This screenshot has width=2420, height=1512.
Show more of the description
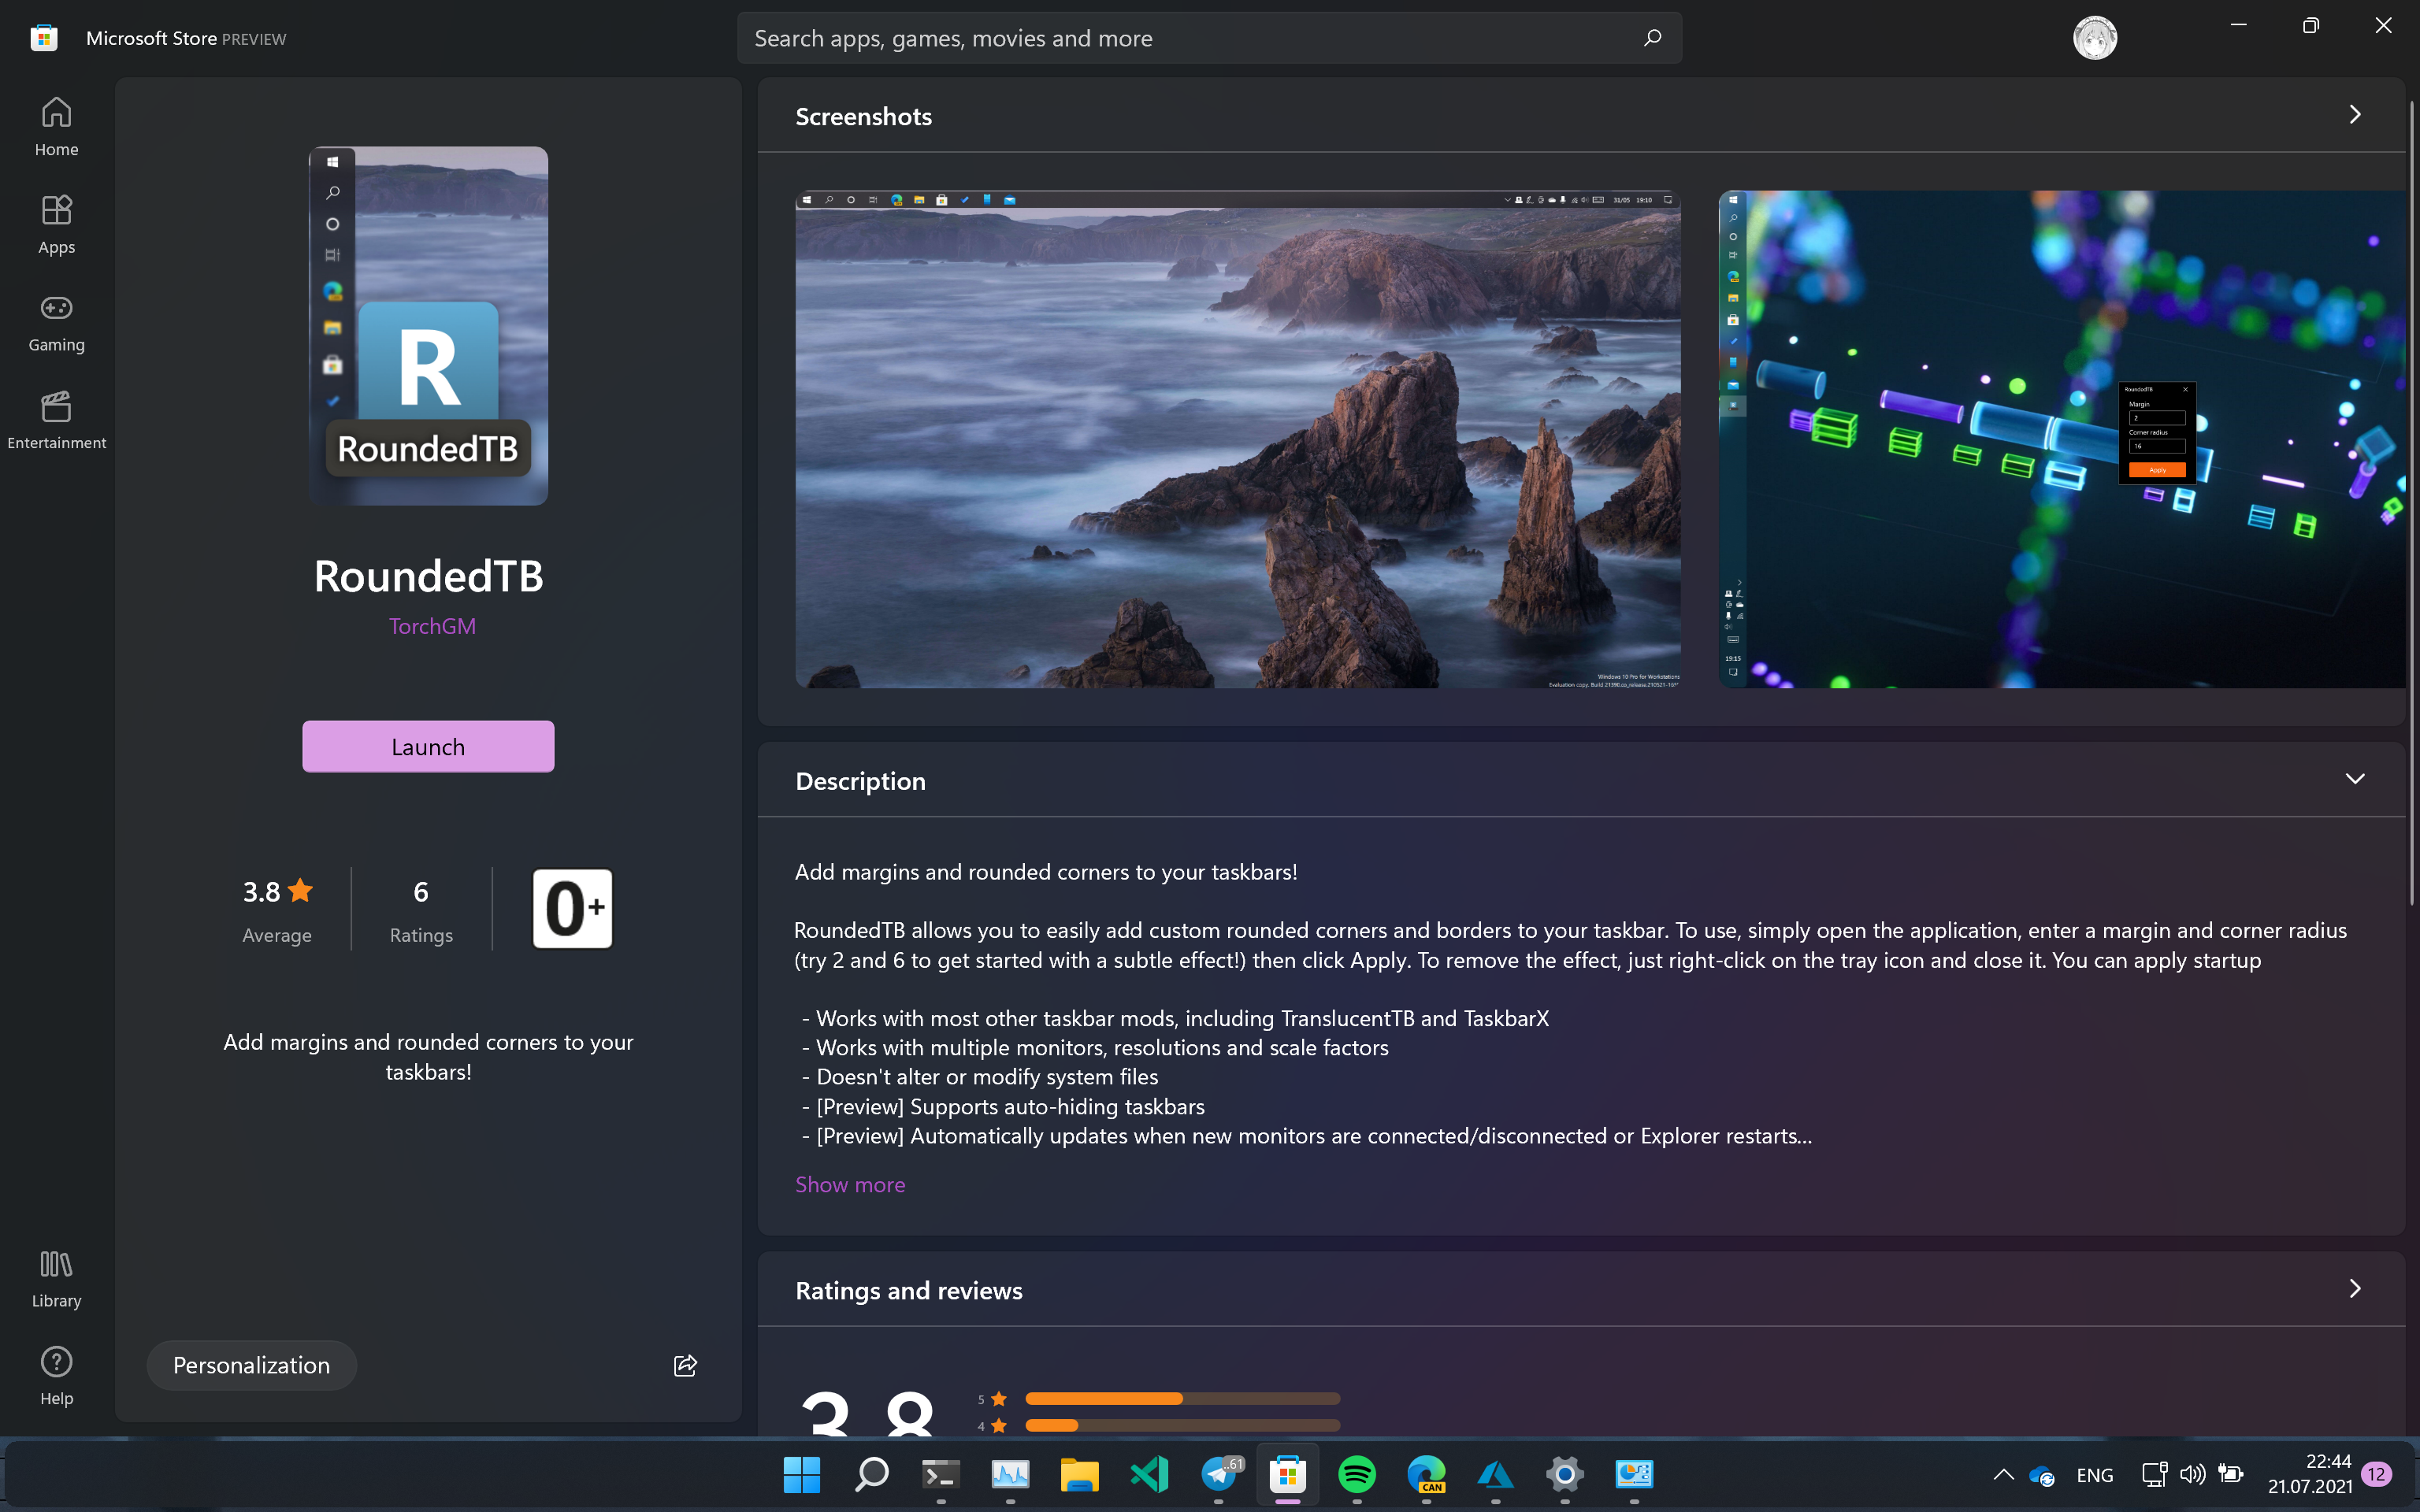tap(850, 1184)
